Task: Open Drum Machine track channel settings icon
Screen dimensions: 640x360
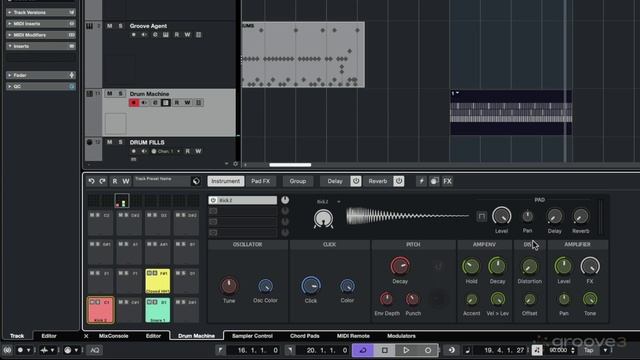Action: (155, 102)
